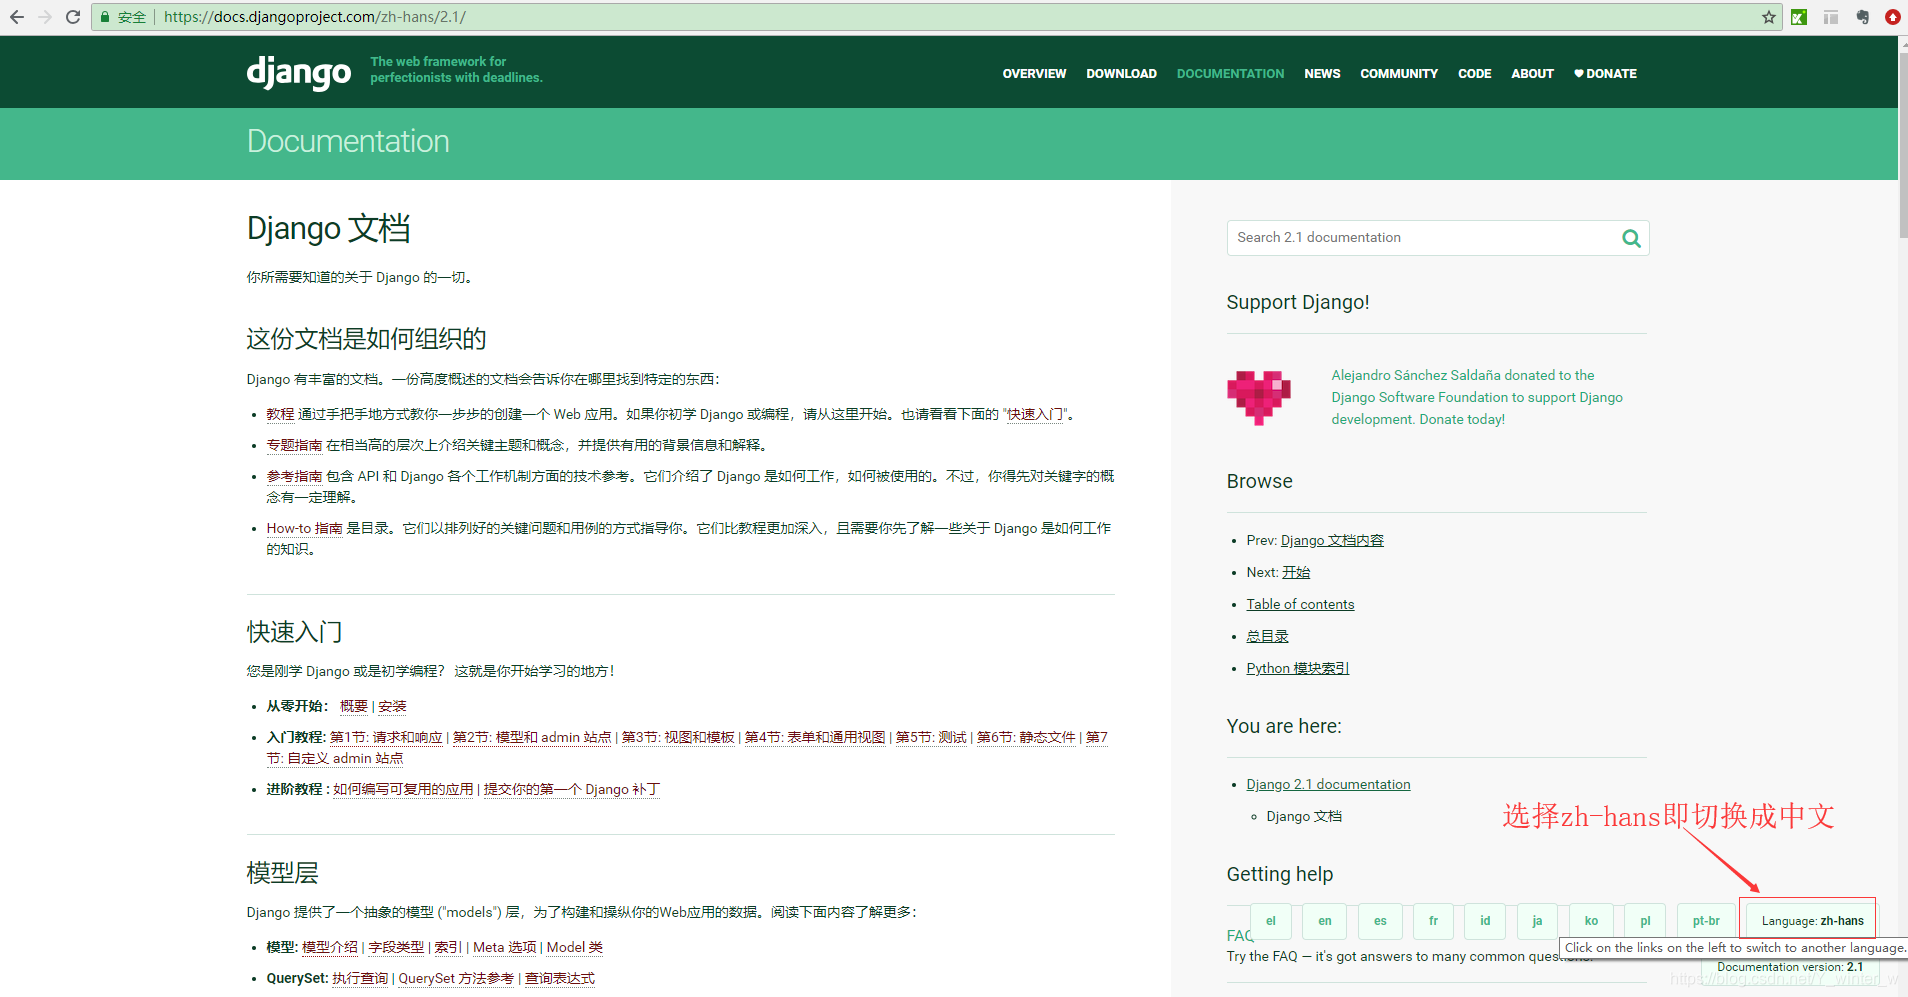The height and width of the screenshot is (997, 1908).
Task: Click the green extension icon in toolbar
Action: pyautogui.click(x=1799, y=17)
